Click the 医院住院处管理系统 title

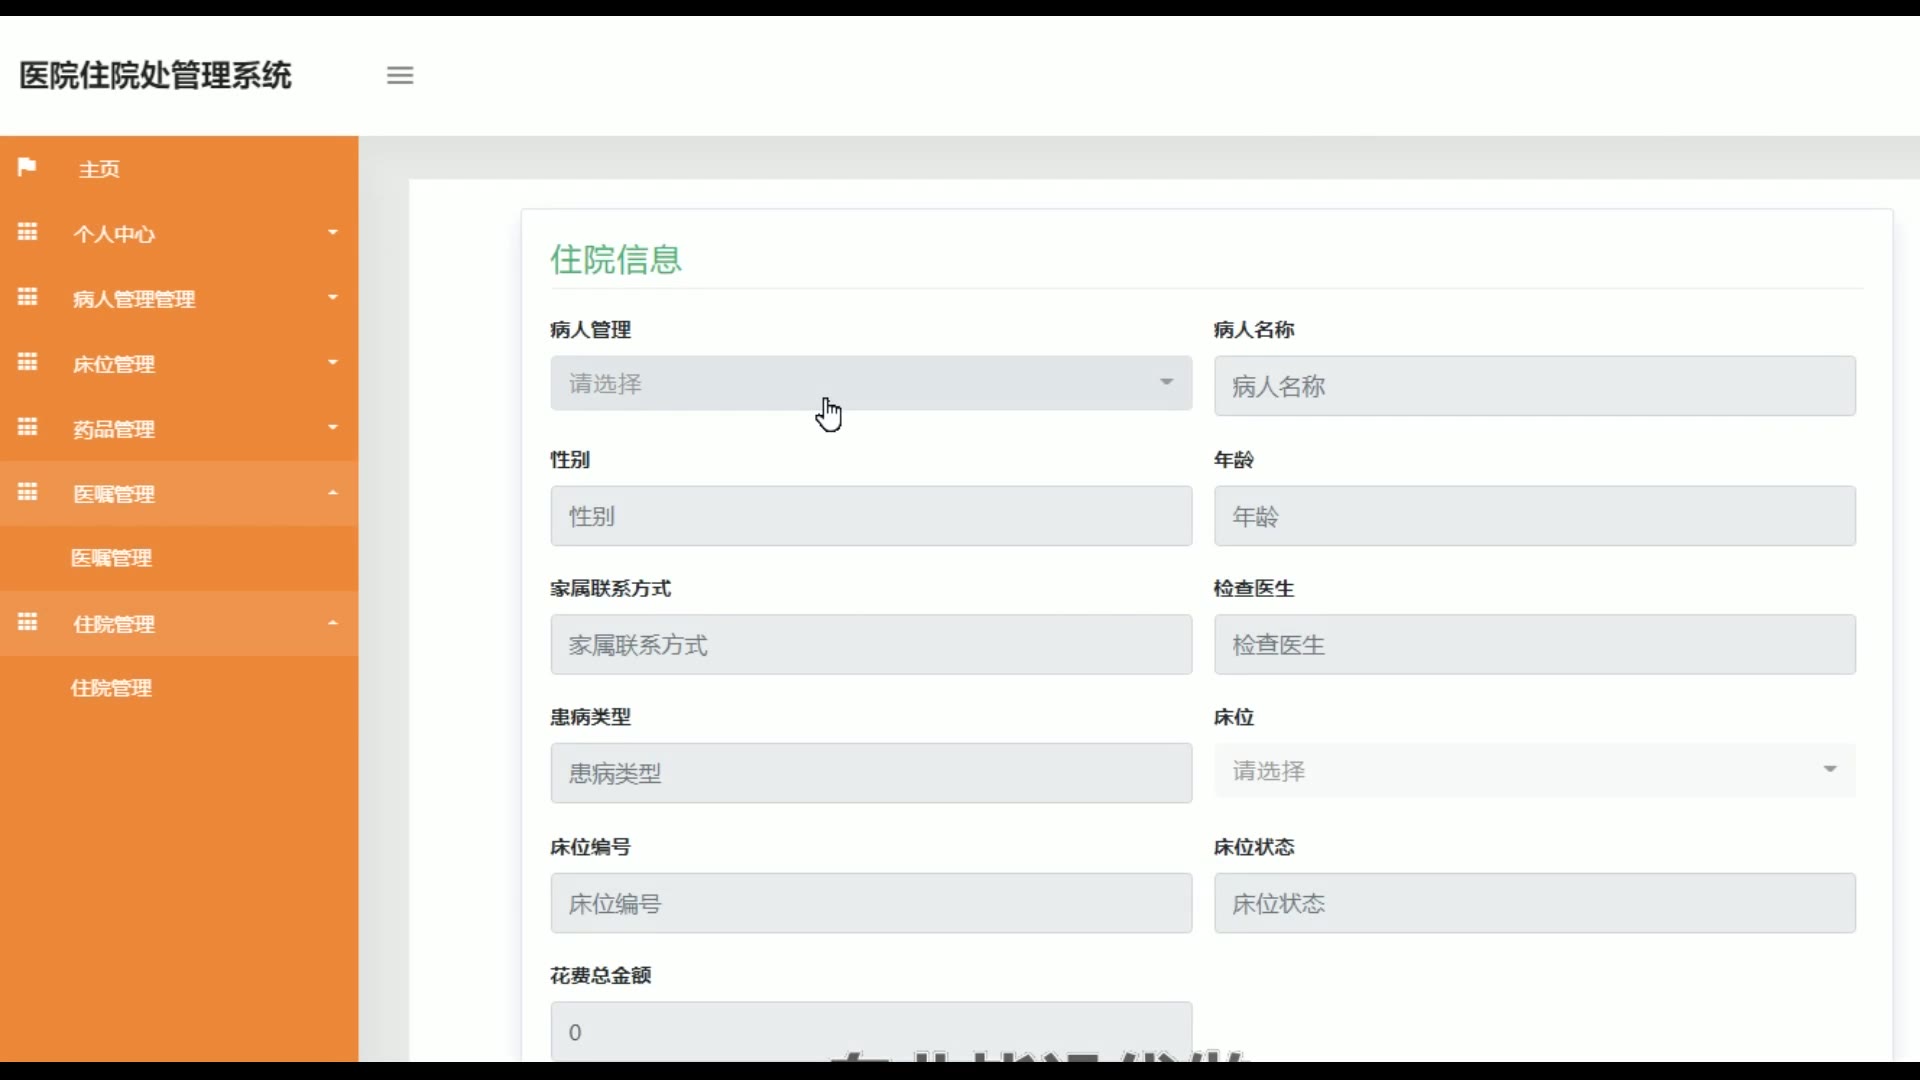(x=155, y=75)
